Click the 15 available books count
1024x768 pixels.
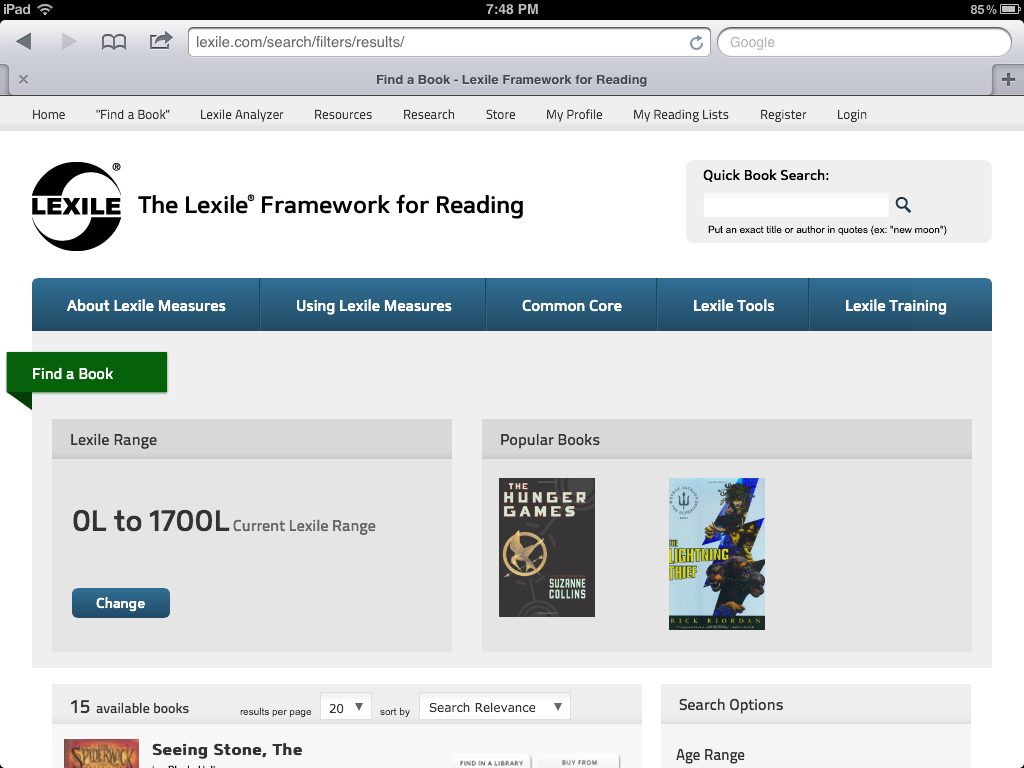pyautogui.click(x=129, y=707)
